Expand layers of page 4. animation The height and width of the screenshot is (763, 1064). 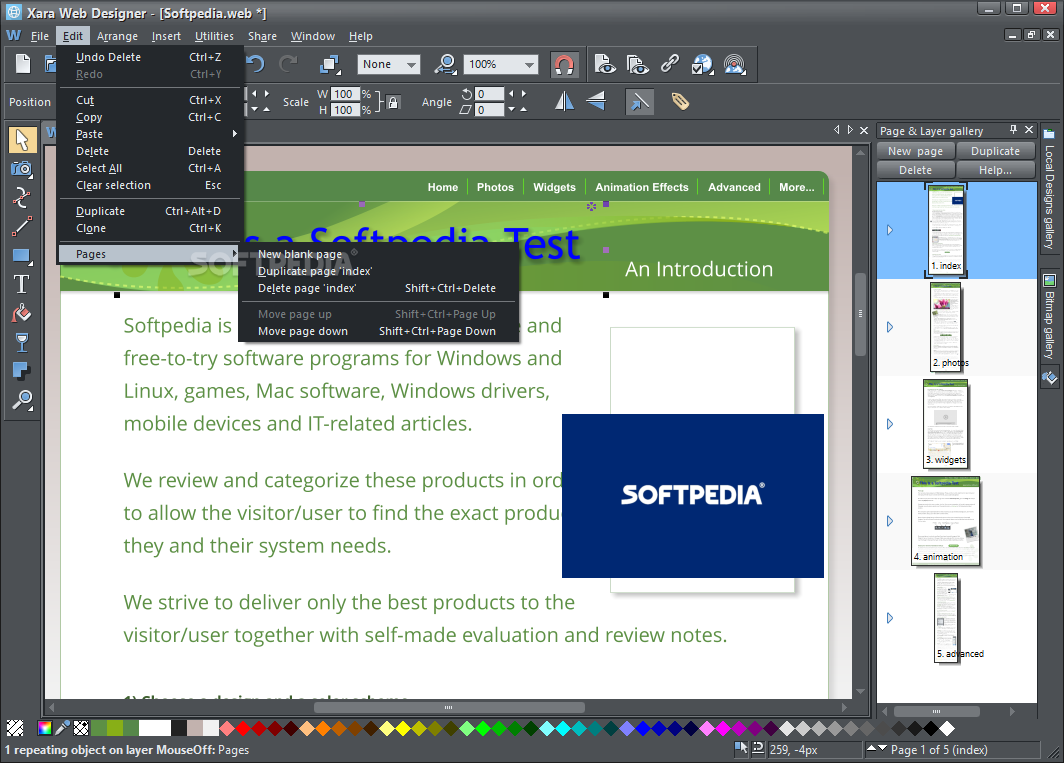pyautogui.click(x=890, y=521)
